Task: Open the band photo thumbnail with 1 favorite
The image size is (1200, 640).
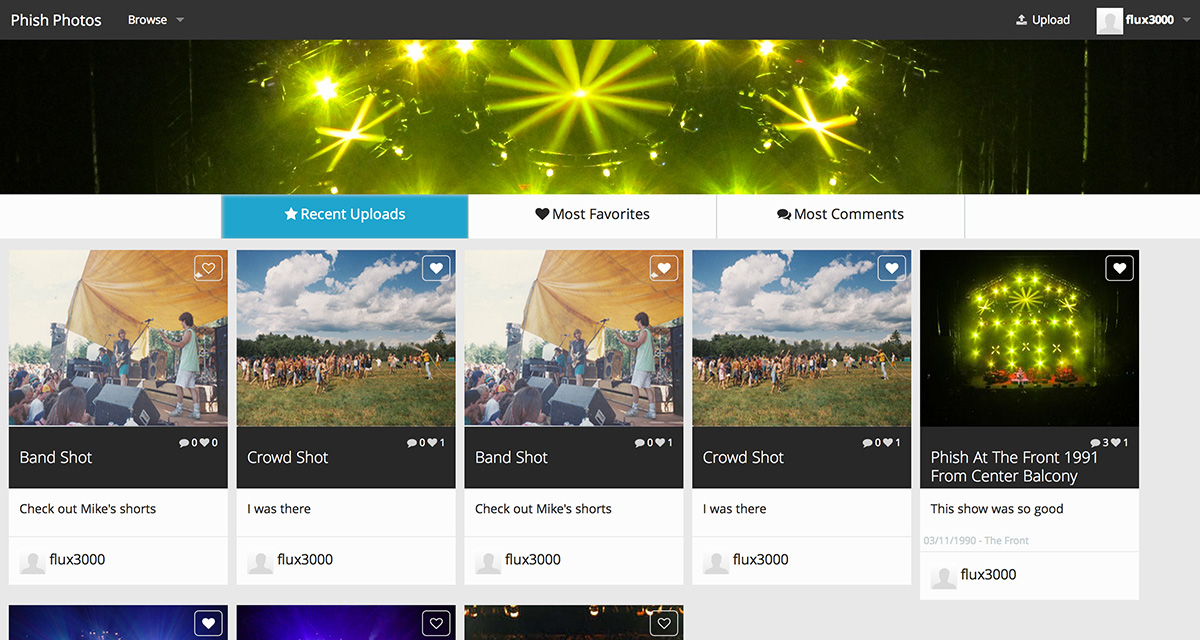Action: point(574,338)
